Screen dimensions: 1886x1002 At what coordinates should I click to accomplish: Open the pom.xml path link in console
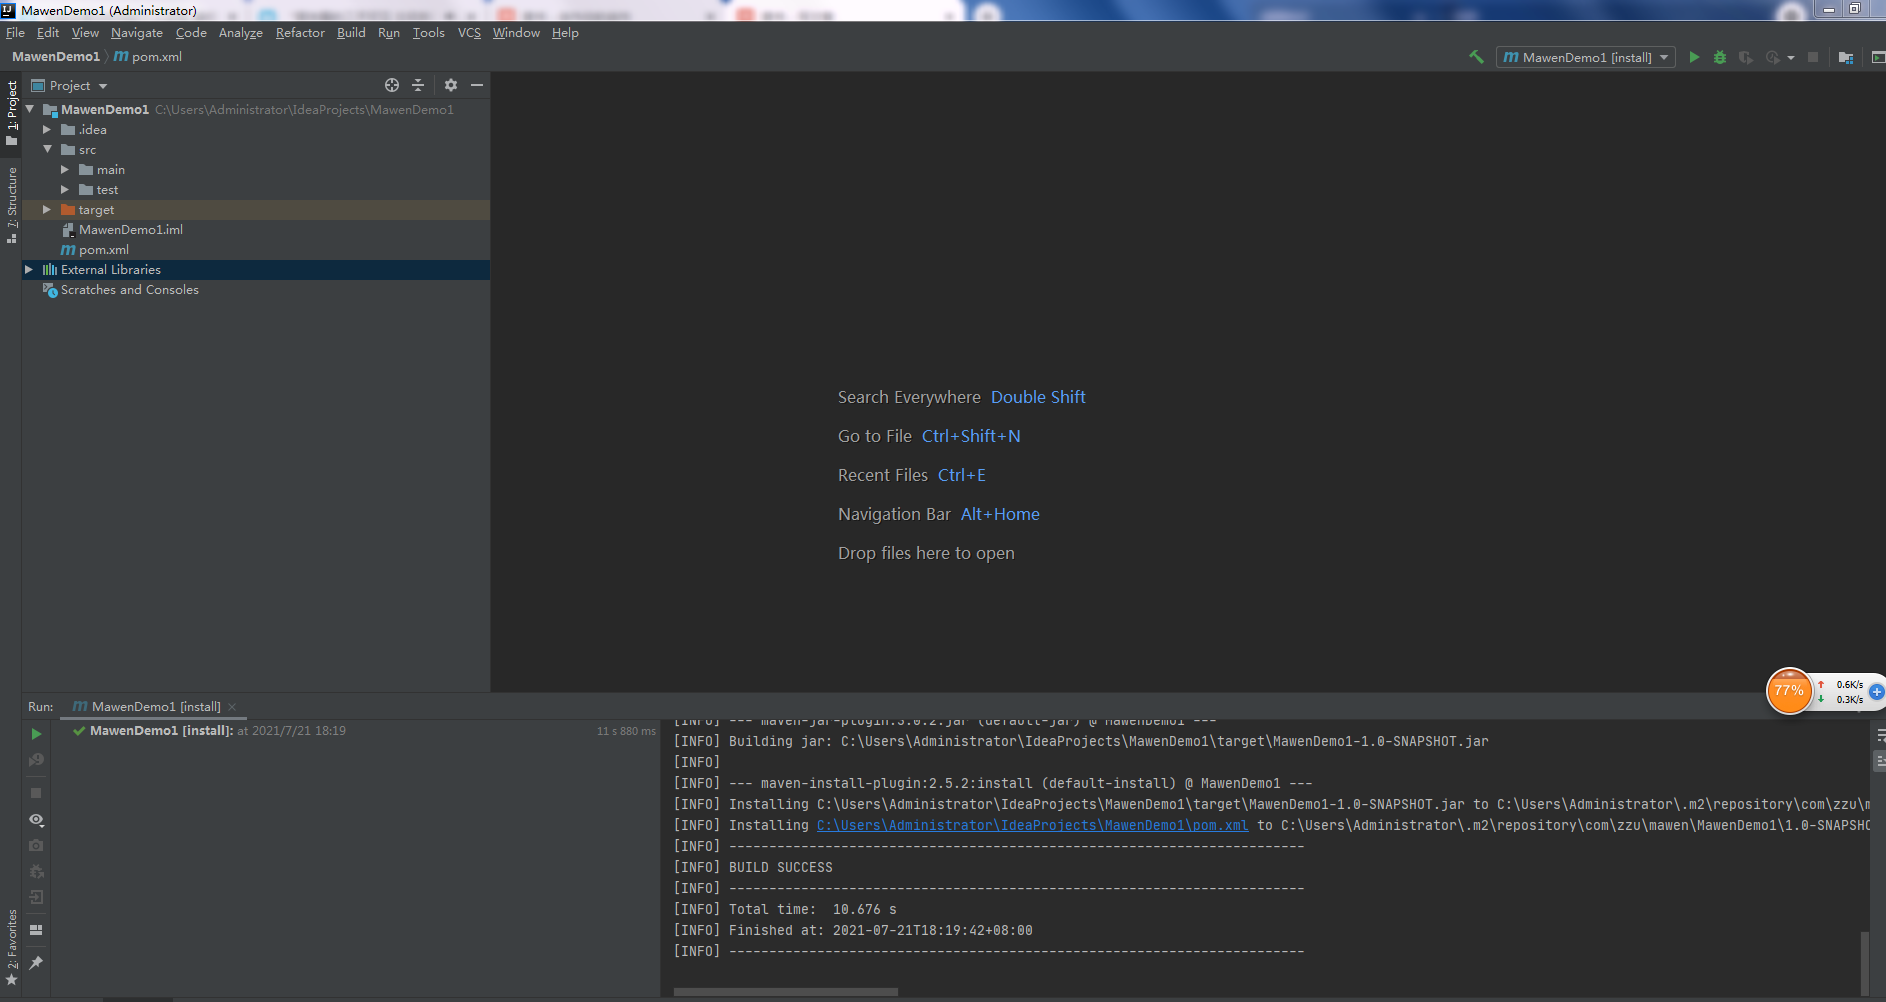tap(1032, 825)
